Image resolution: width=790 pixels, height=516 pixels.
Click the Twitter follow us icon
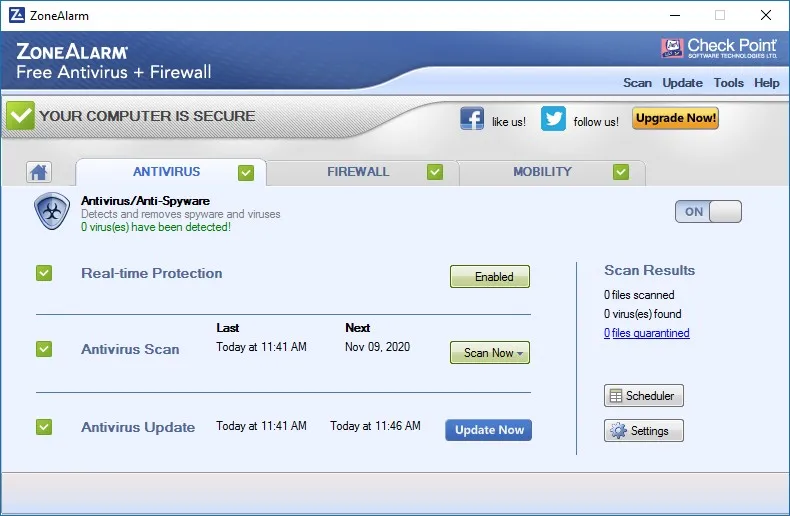[x=553, y=119]
